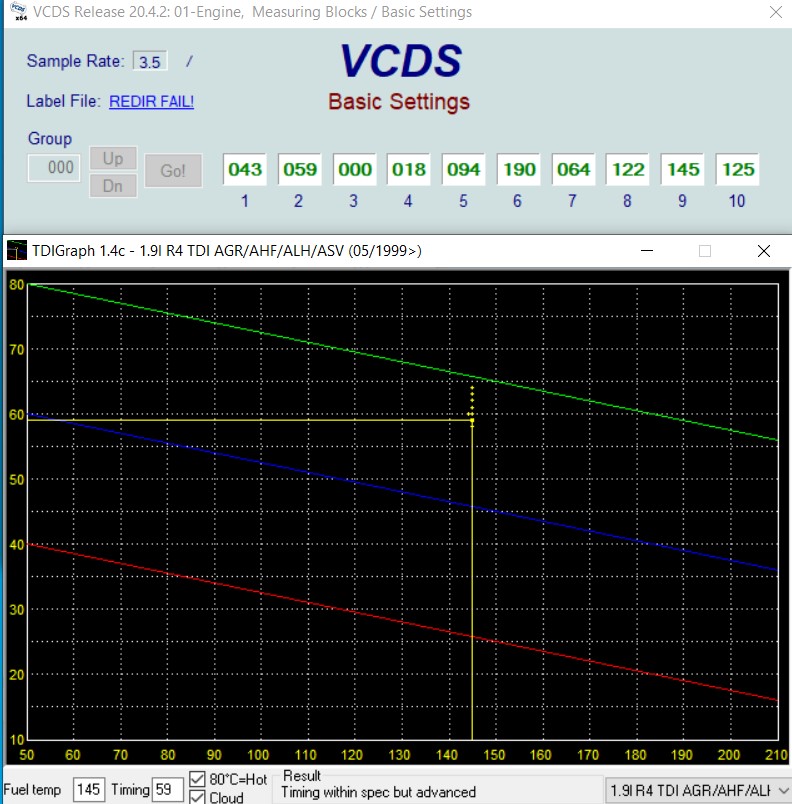Close the TDIGraph window
Screen dimensions: 792x804
pyautogui.click(x=763, y=251)
